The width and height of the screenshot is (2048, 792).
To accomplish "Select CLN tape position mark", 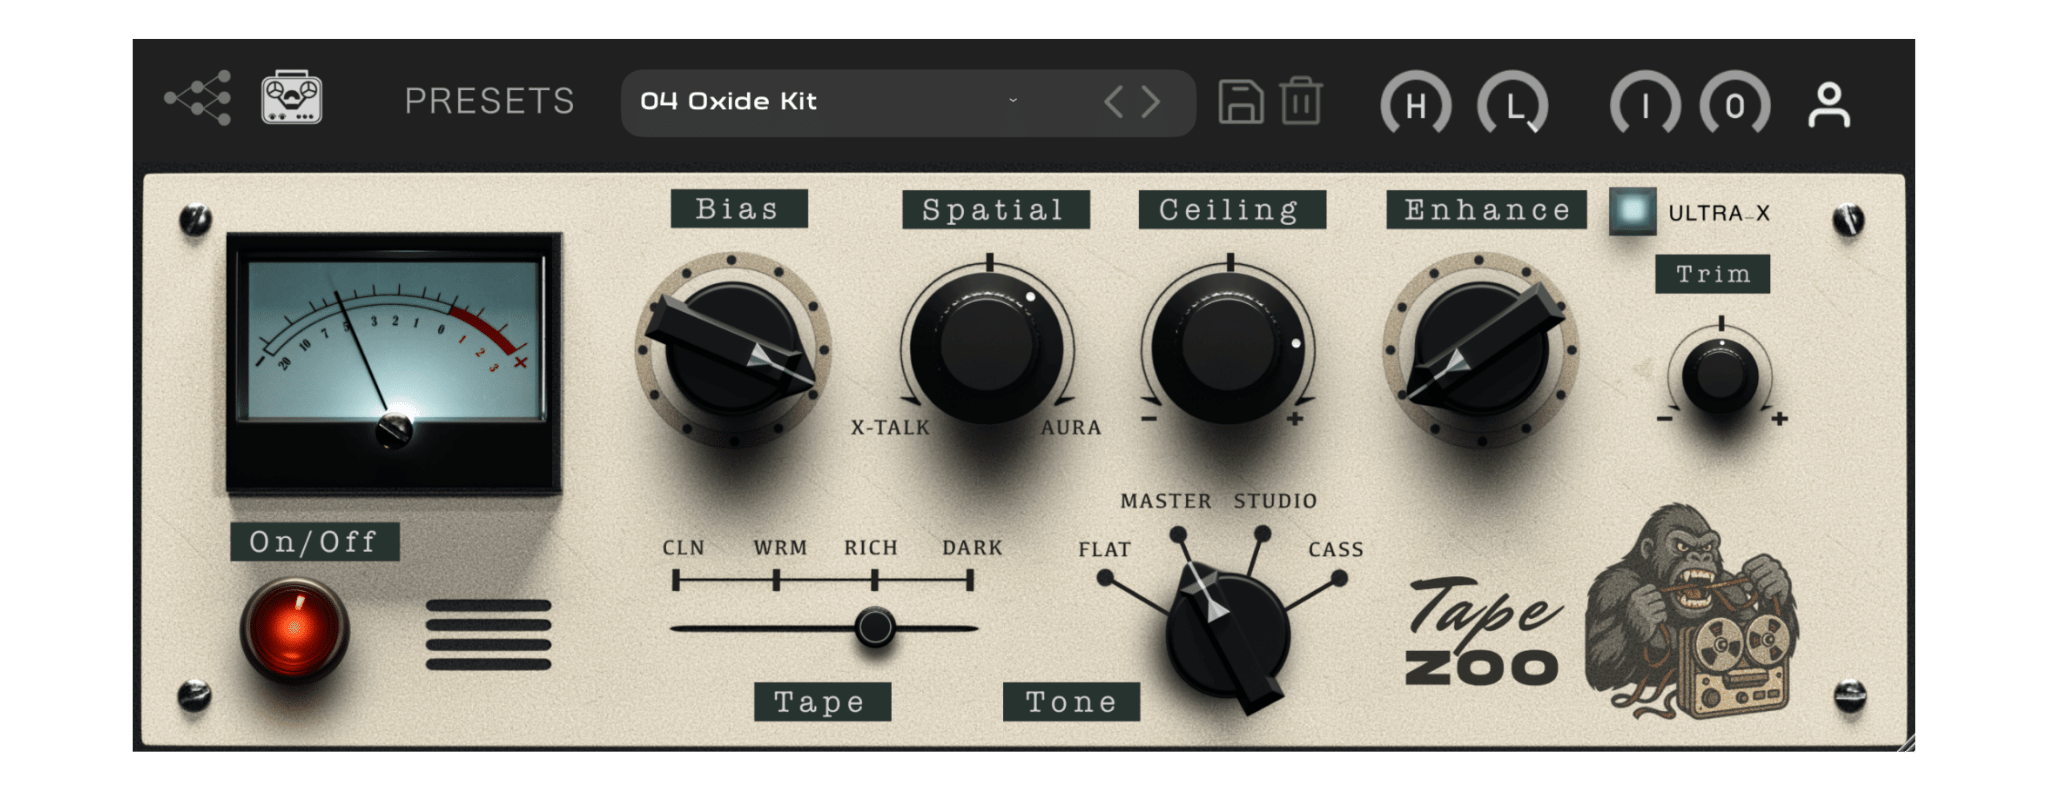I will (x=677, y=579).
